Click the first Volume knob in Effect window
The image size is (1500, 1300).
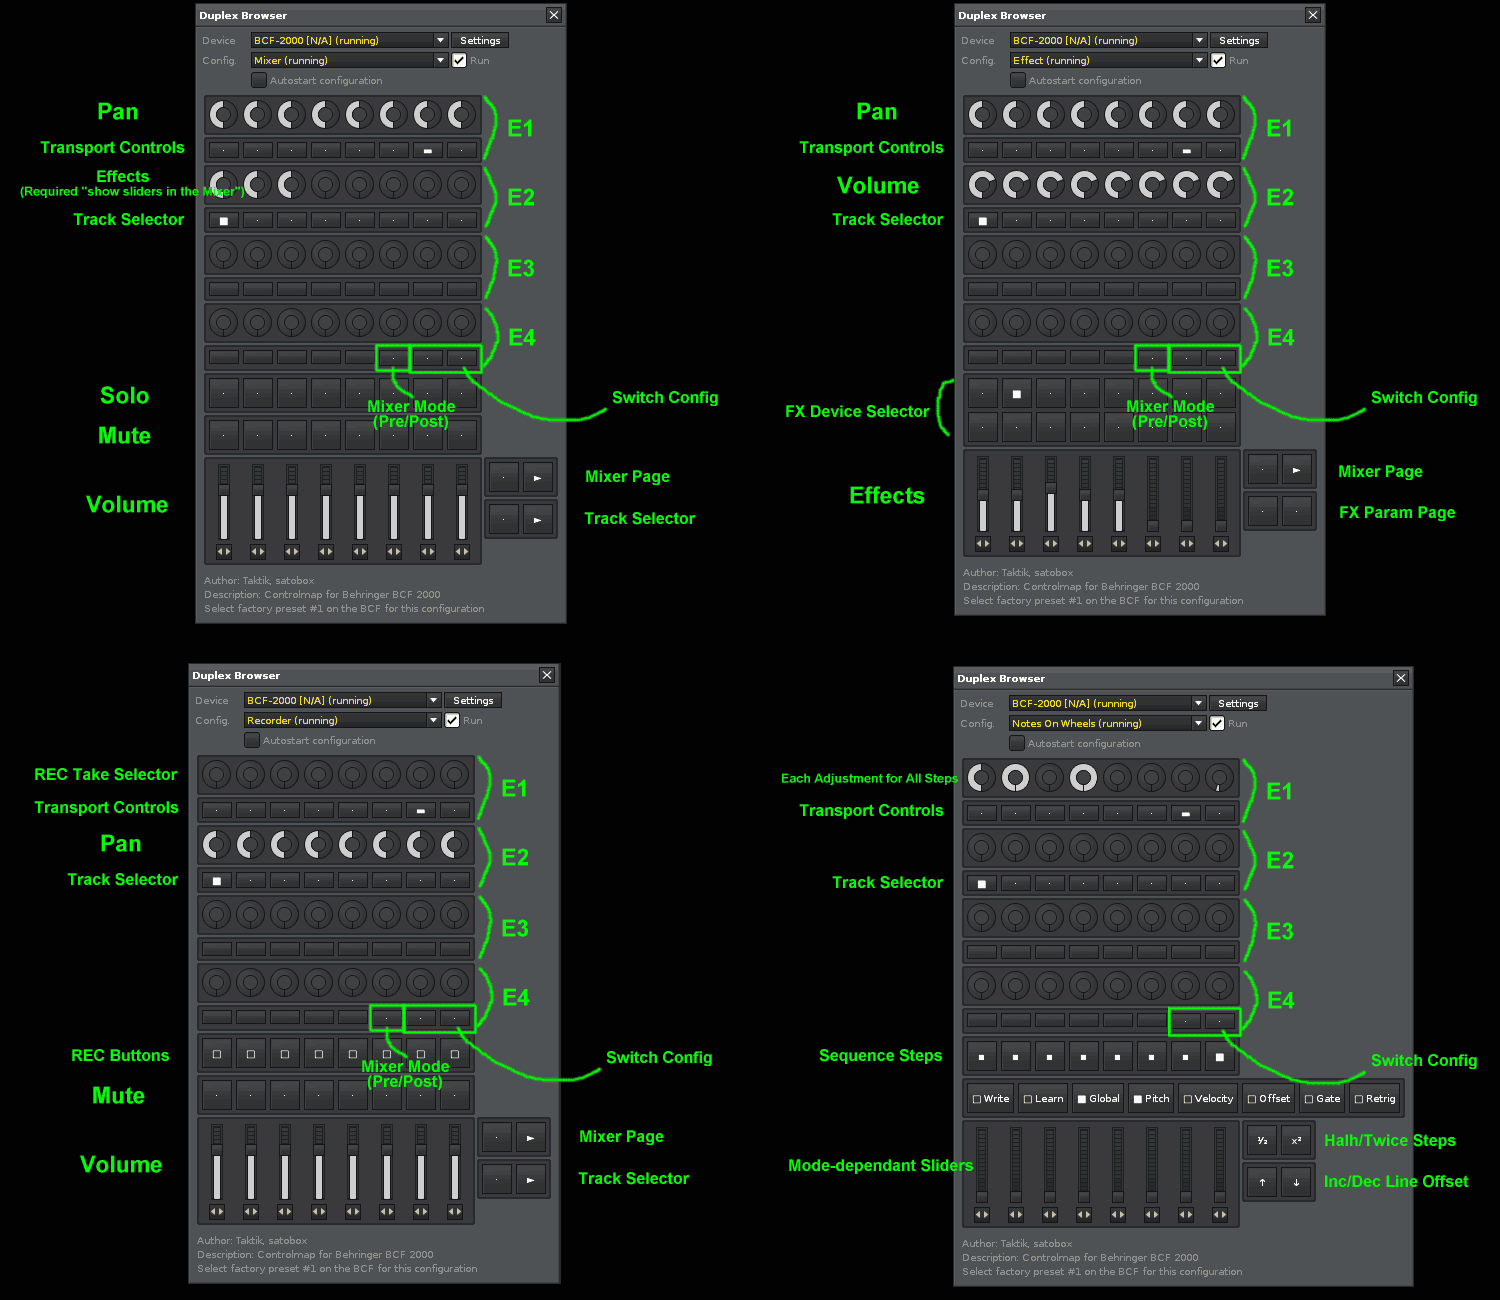(x=983, y=185)
